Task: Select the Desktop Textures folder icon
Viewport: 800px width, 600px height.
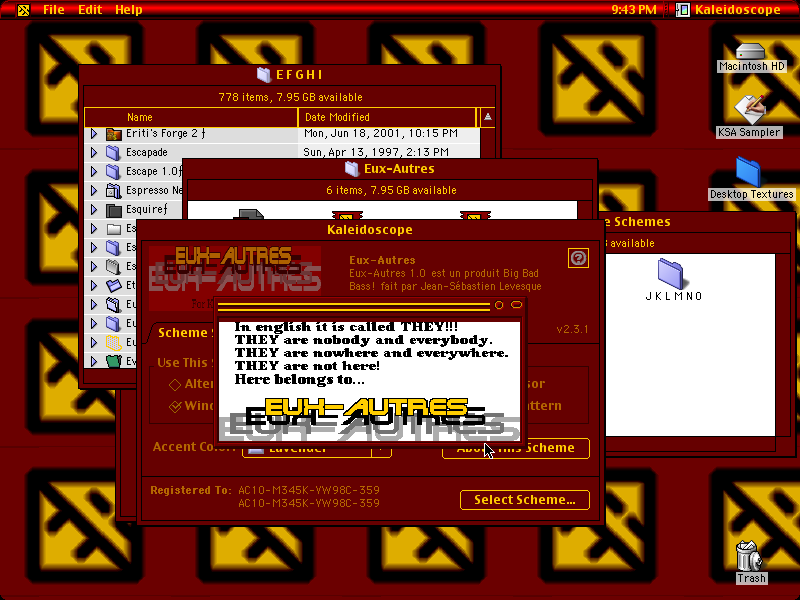Action: click(x=748, y=172)
